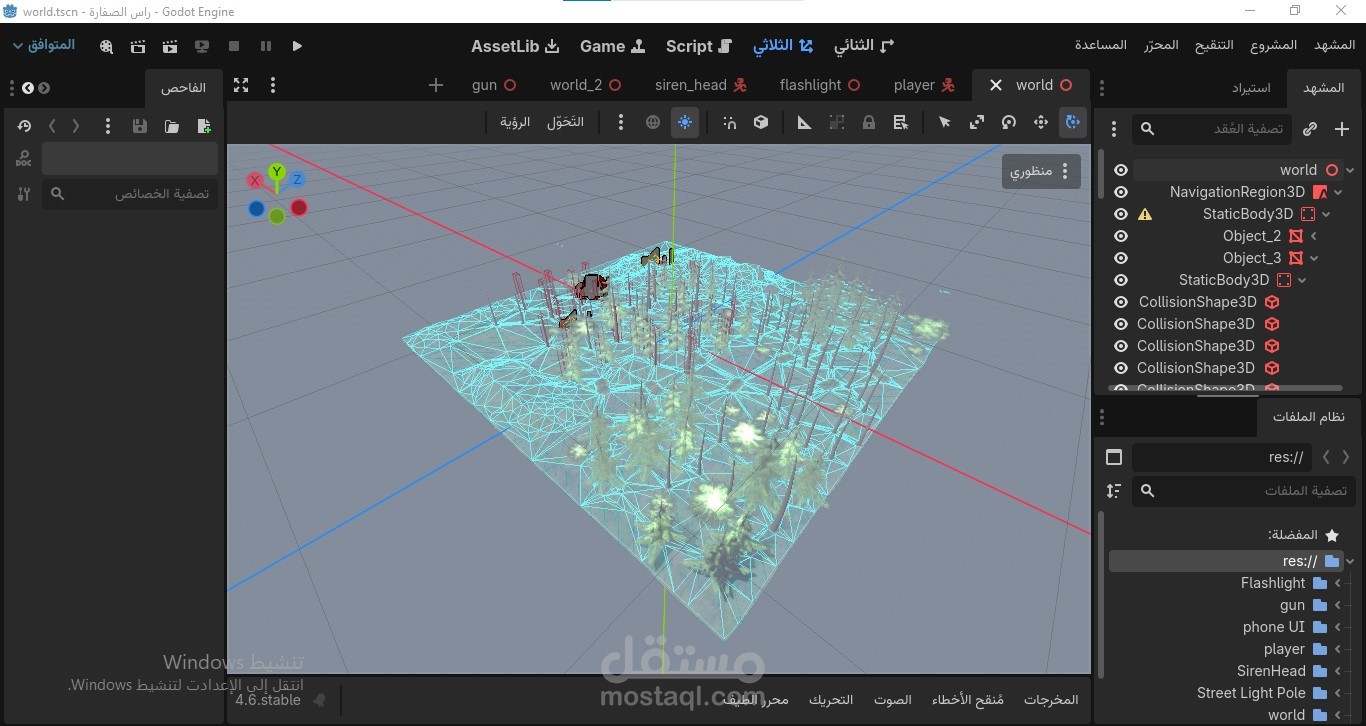Image resolution: width=1366 pixels, height=726 pixels.
Task: Lock the selected node with the padlock icon
Action: pyautogui.click(x=869, y=122)
